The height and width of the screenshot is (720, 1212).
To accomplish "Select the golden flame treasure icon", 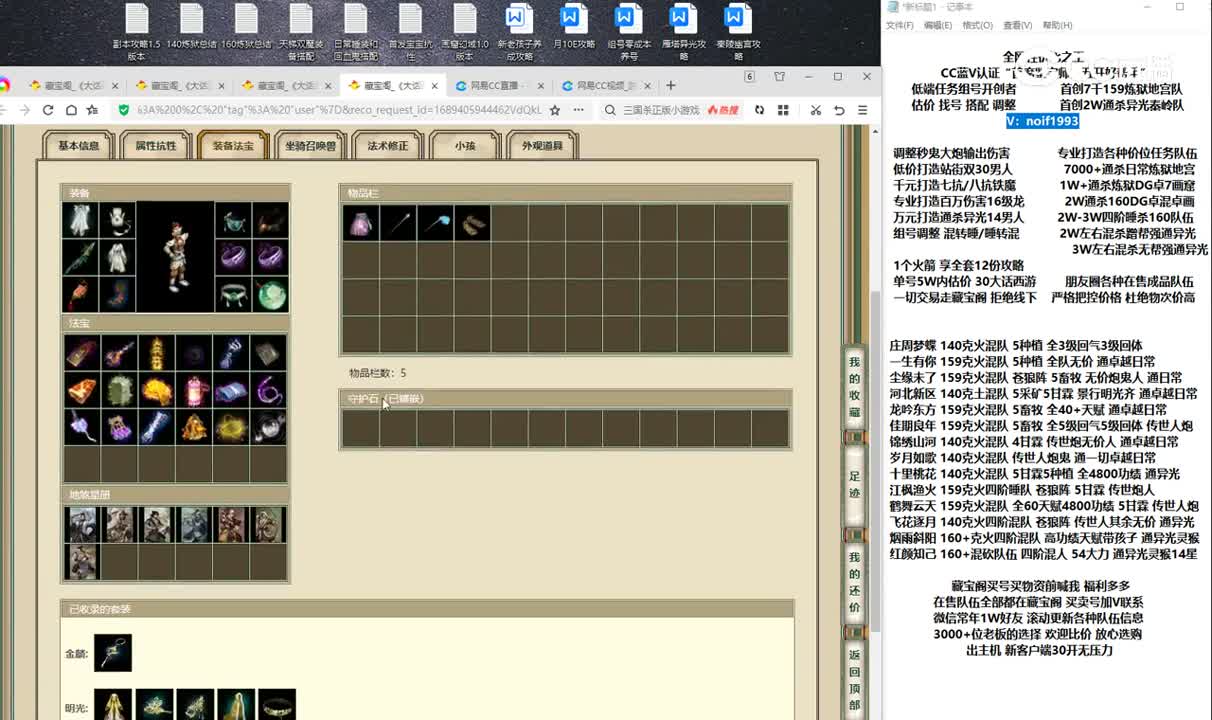I will point(156,390).
